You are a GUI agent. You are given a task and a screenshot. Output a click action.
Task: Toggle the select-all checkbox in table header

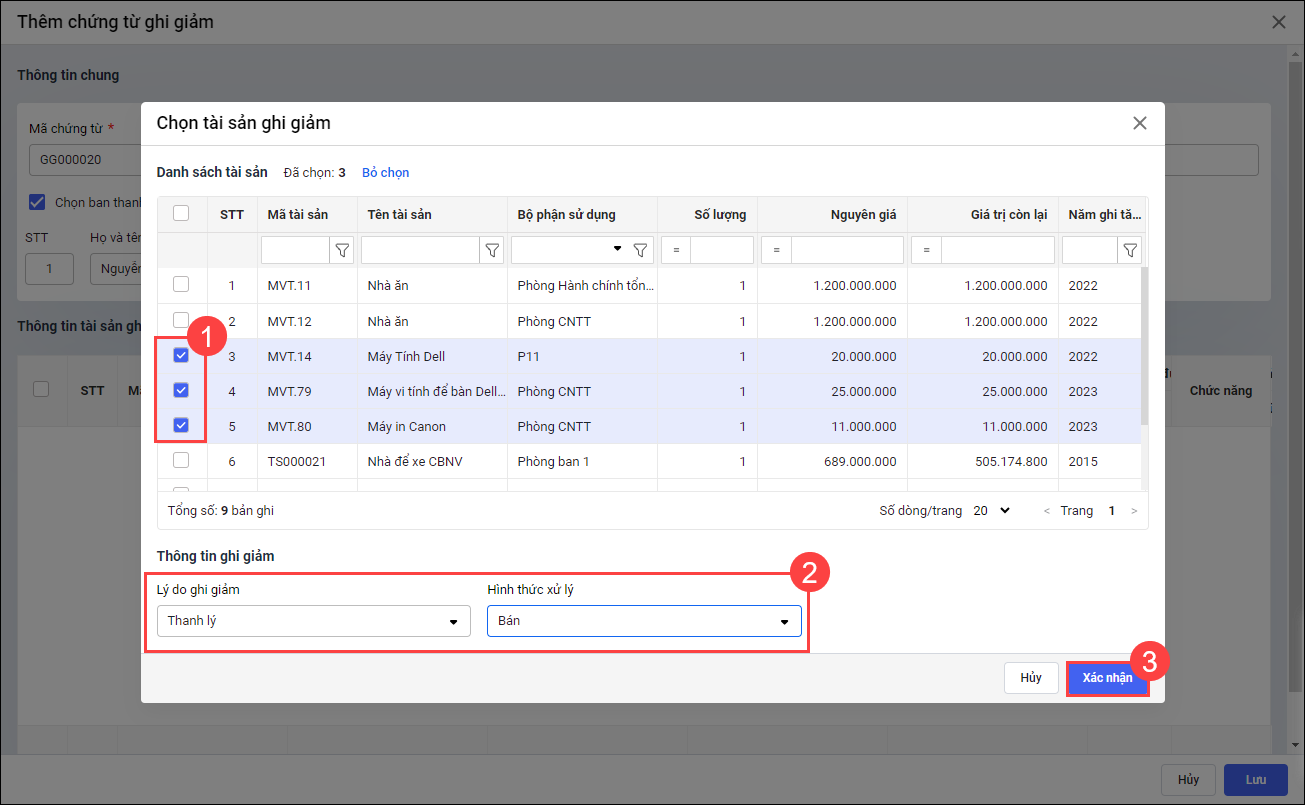[181, 213]
